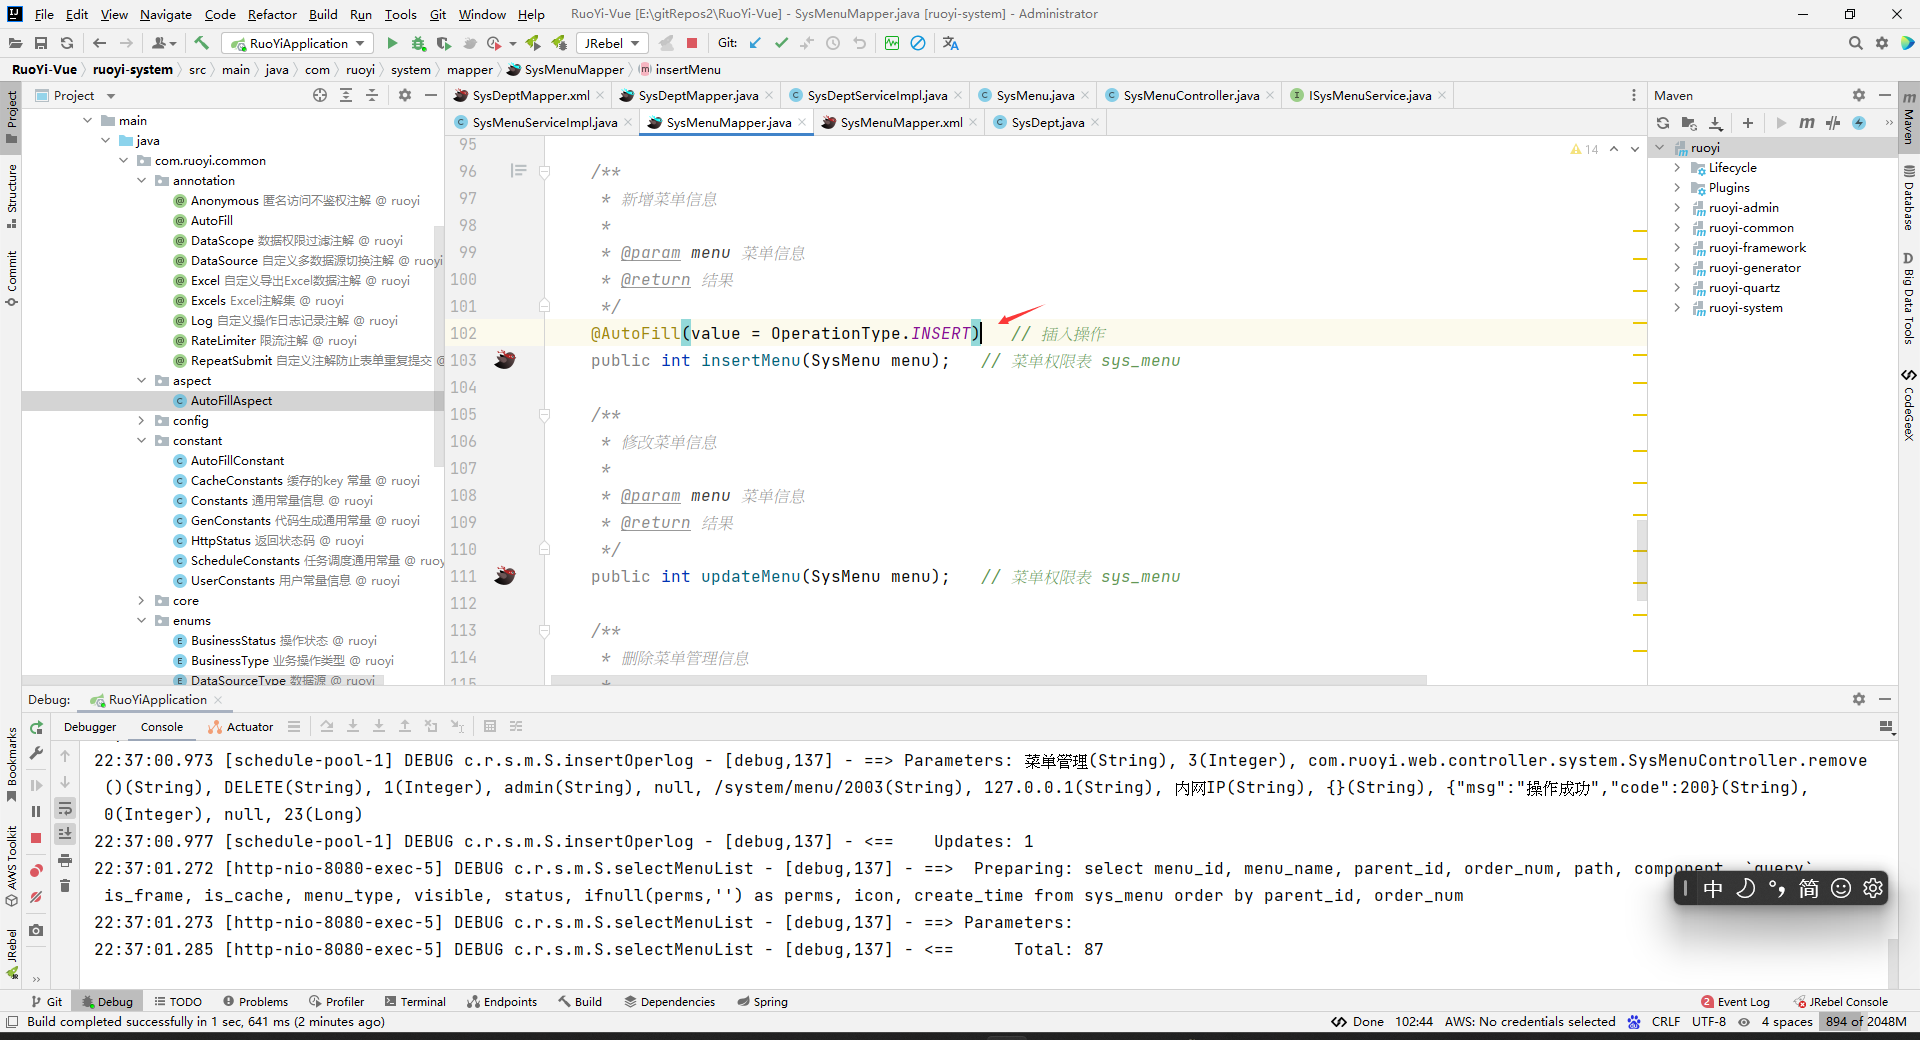The height and width of the screenshot is (1040, 1920).
Task: Run RuoYiApplication with the green play button
Action: point(392,43)
